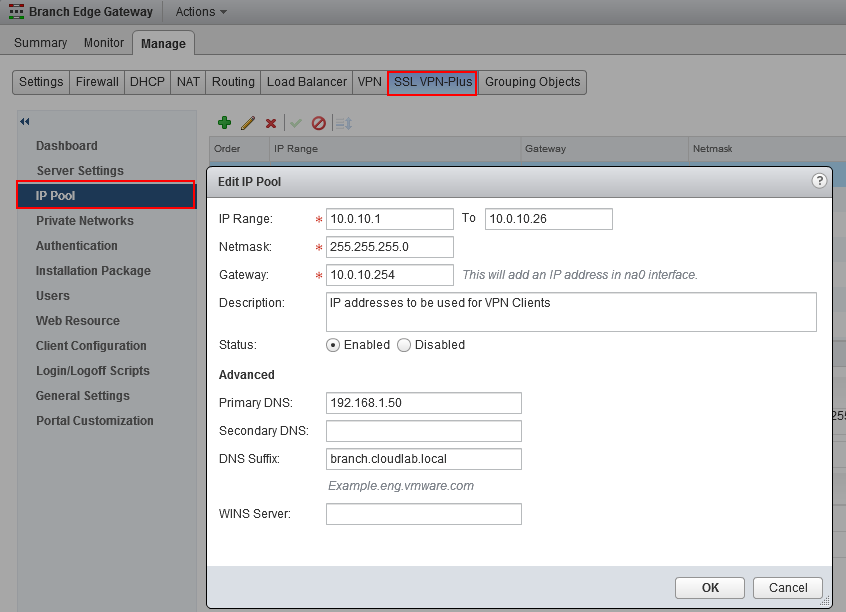Open Server Settings in the sidebar
The image size is (846, 612).
(80, 171)
